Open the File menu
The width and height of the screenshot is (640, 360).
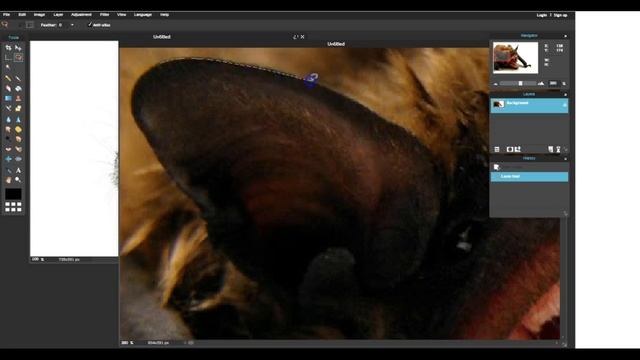click(x=7, y=15)
